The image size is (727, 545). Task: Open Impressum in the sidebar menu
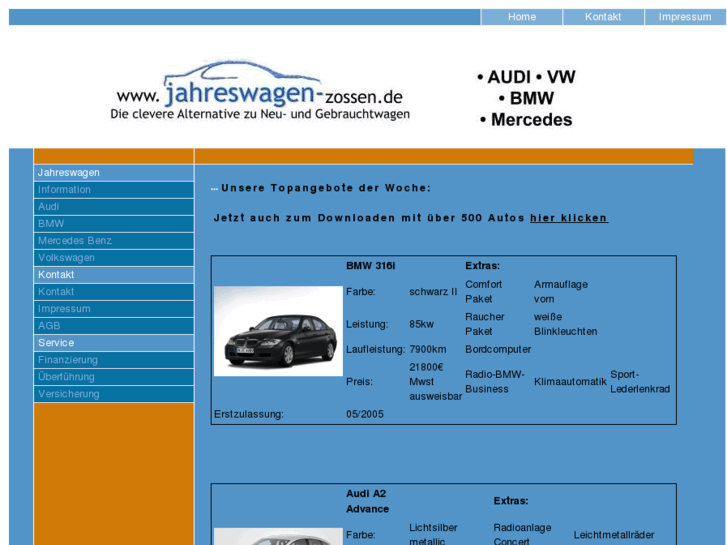[114, 309]
